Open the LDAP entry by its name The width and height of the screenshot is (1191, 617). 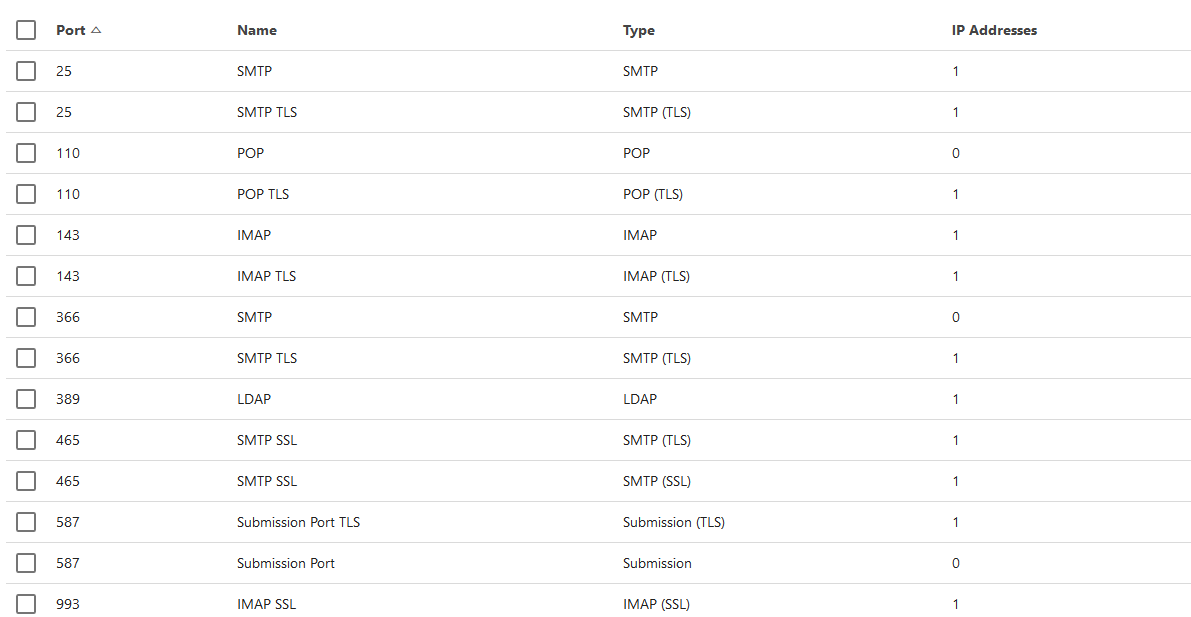(254, 399)
